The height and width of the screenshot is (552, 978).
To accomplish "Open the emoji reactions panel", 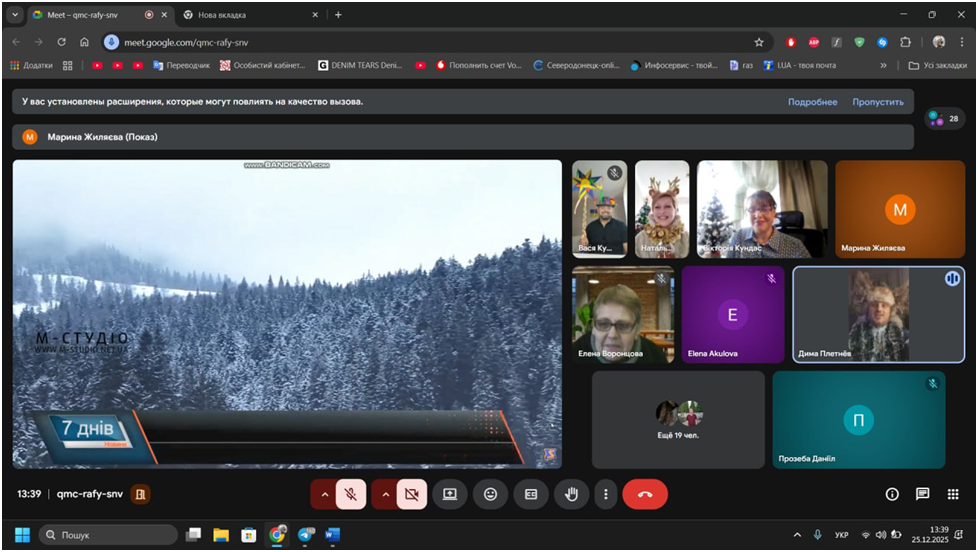I will tap(490, 494).
